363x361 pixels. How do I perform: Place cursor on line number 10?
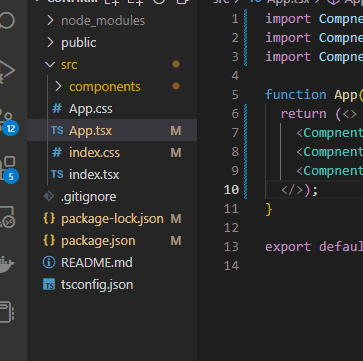232,190
